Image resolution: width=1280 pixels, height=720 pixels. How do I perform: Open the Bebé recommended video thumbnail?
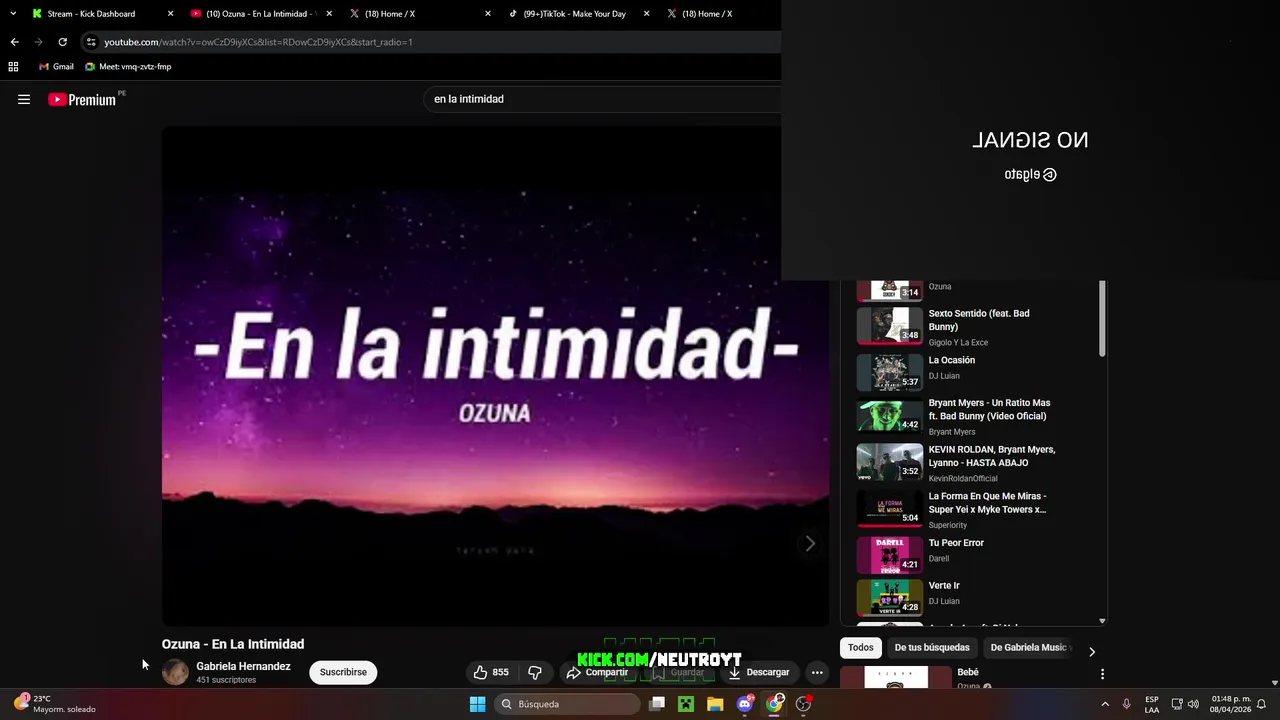pos(894,678)
